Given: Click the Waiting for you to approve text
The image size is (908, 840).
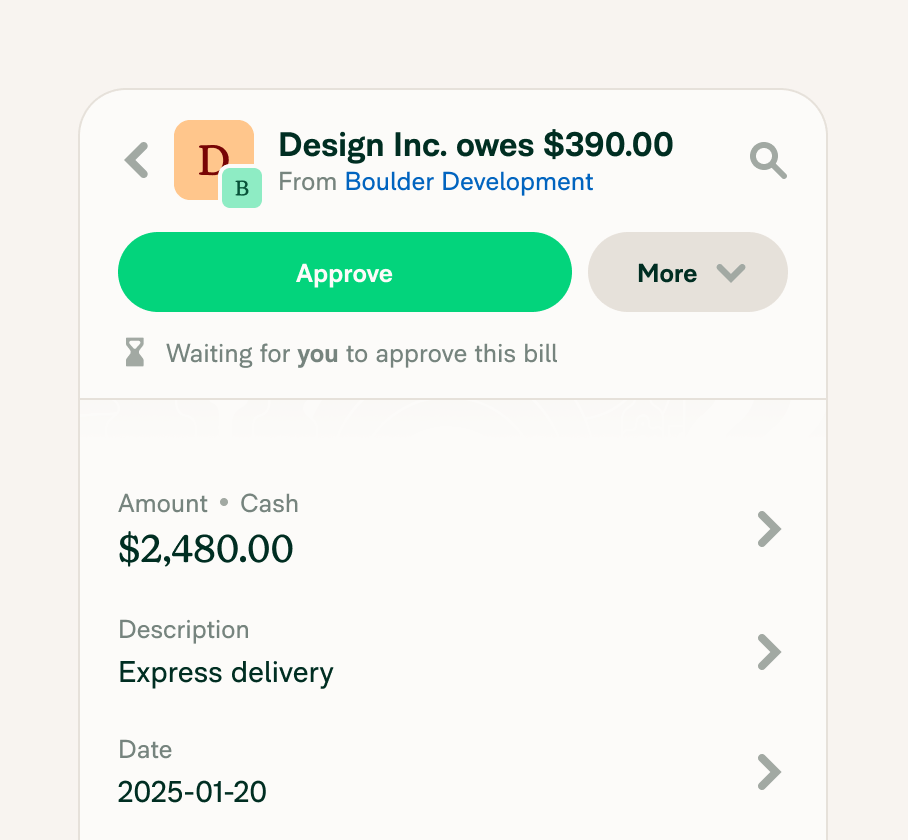Looking at the screenshot, I should pyautogui.click(x=362, y=354).
